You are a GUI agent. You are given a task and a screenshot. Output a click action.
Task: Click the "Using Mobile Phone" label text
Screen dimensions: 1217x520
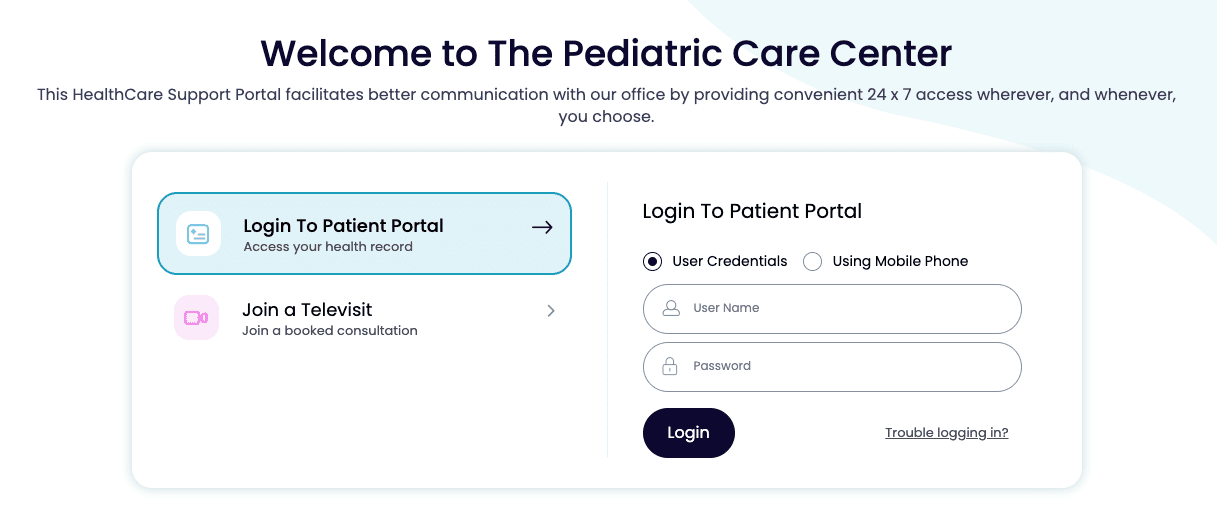tap(900, 262)
